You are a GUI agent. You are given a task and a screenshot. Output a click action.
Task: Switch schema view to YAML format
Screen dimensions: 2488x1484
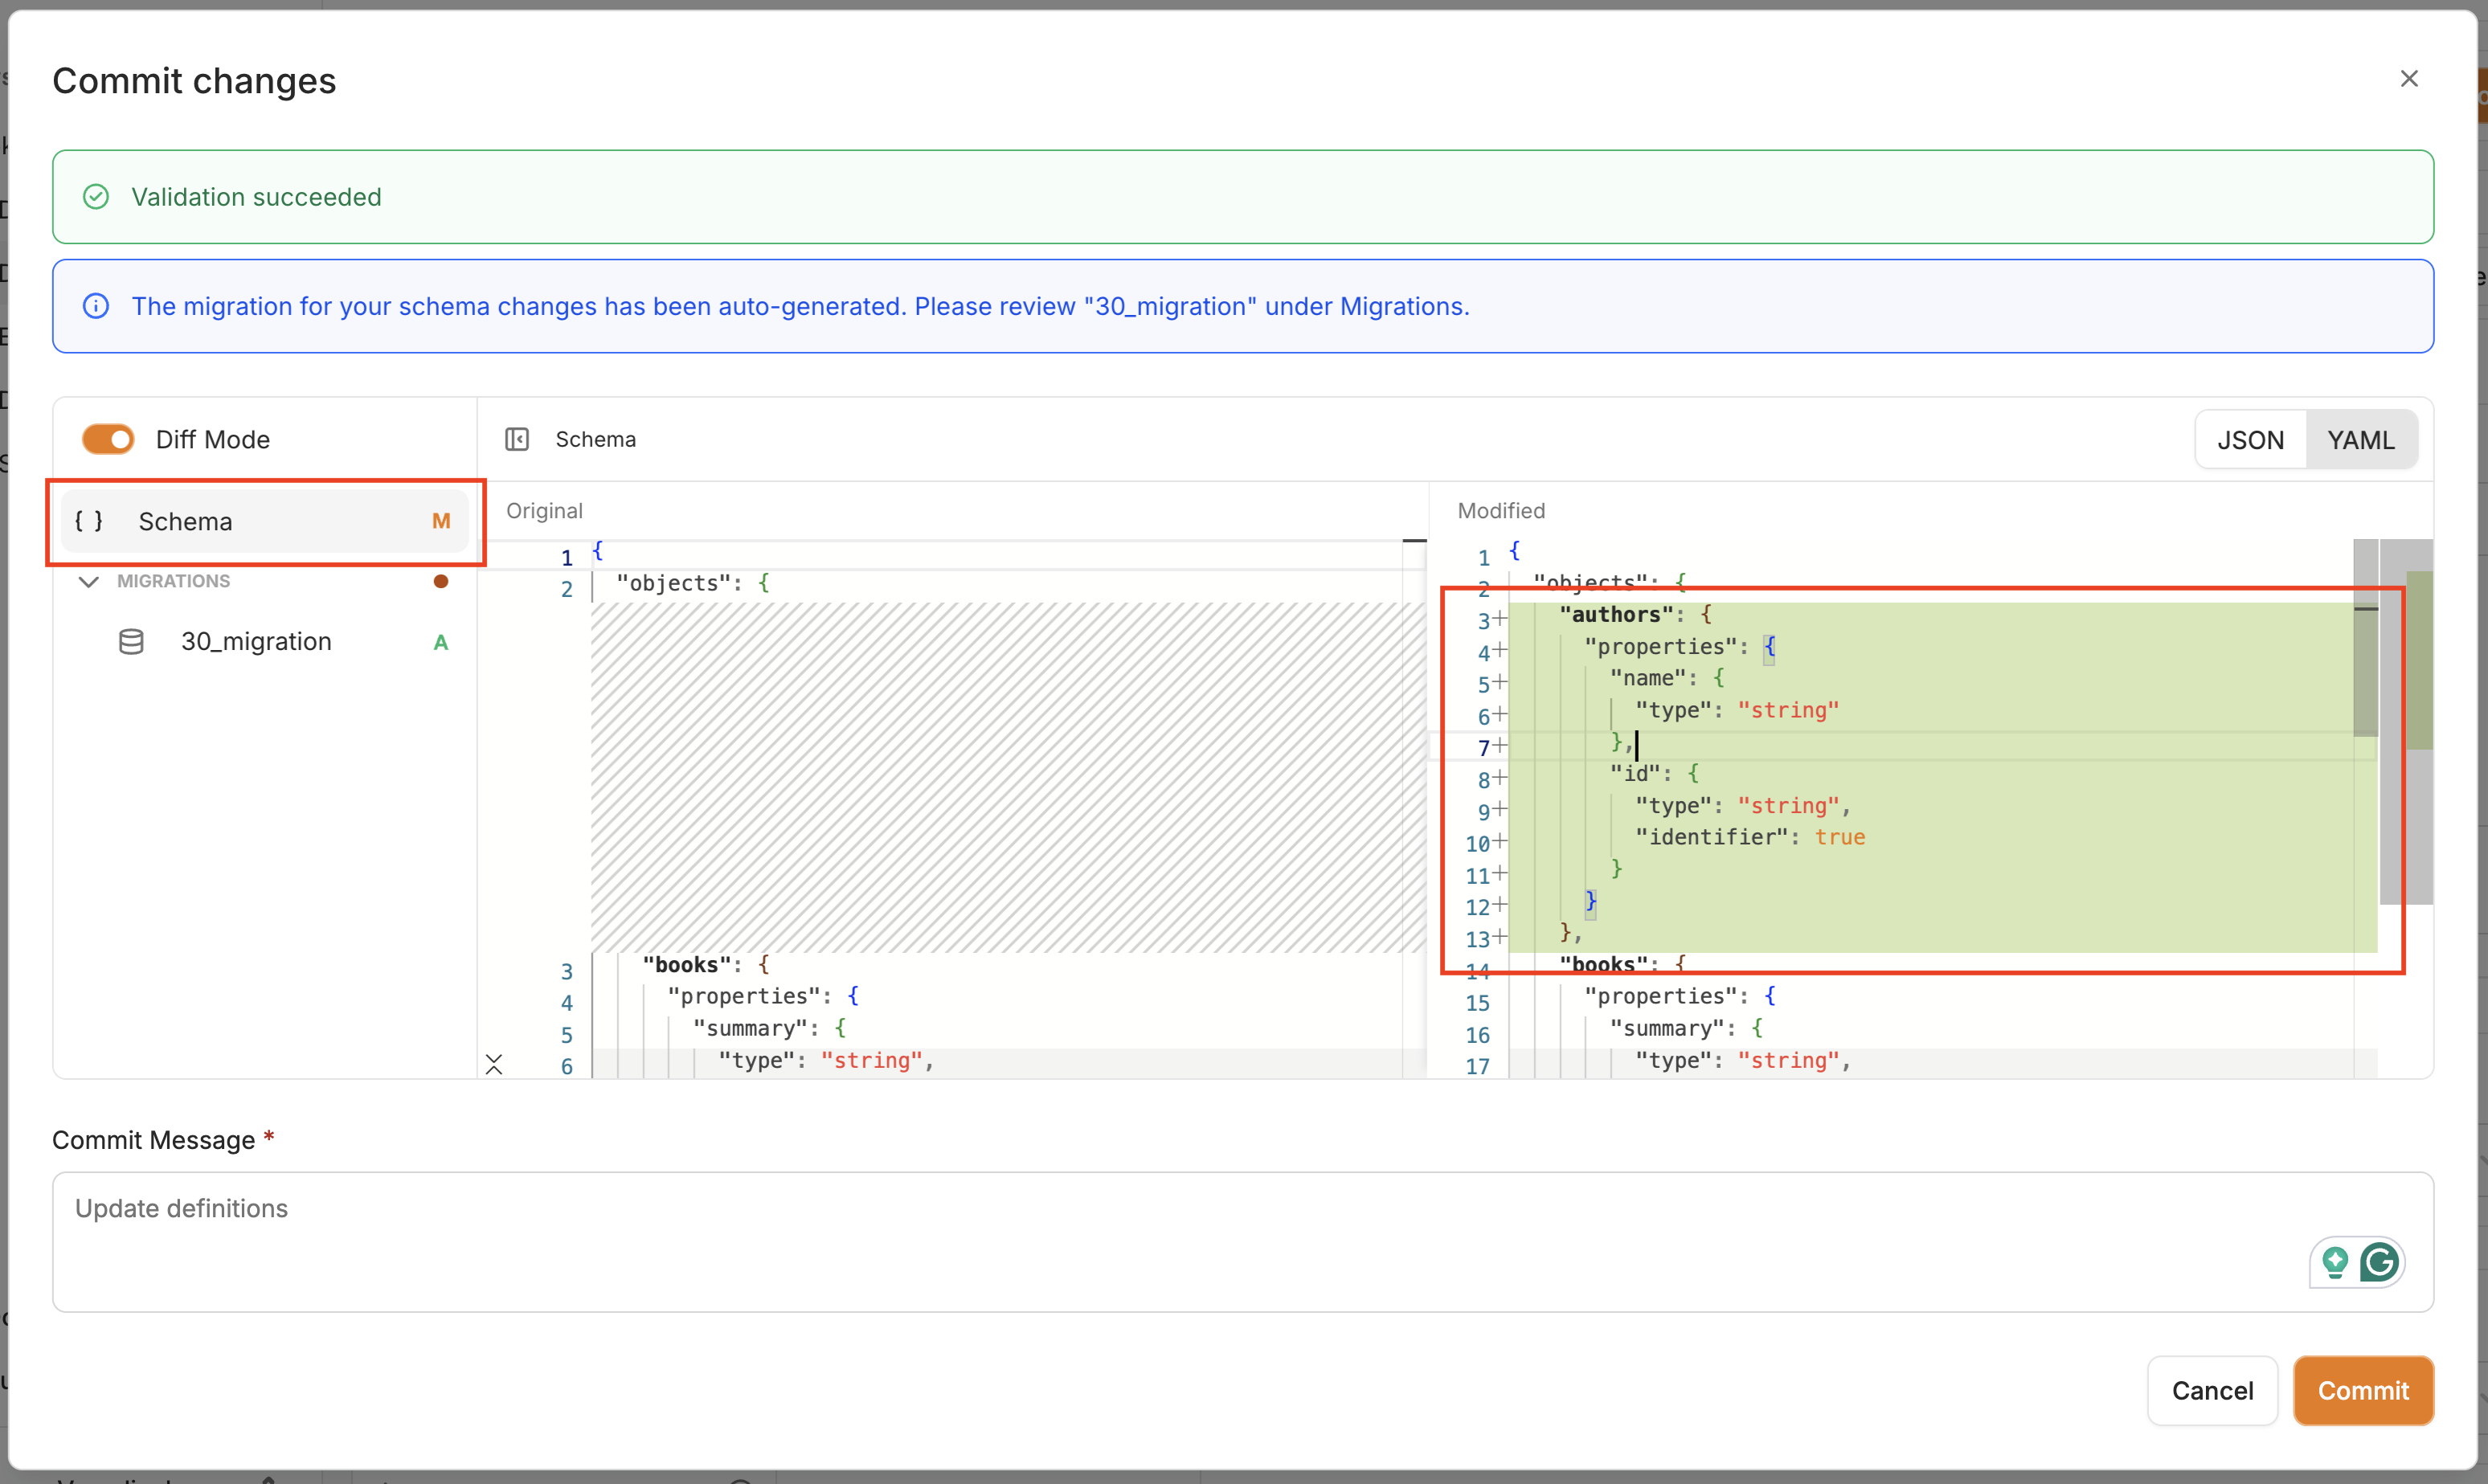(x=2360, y=440)
